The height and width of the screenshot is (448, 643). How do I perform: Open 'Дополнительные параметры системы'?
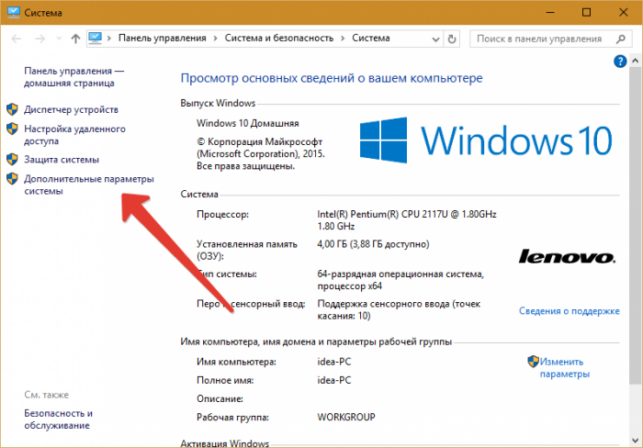click(x=89, y=185)
